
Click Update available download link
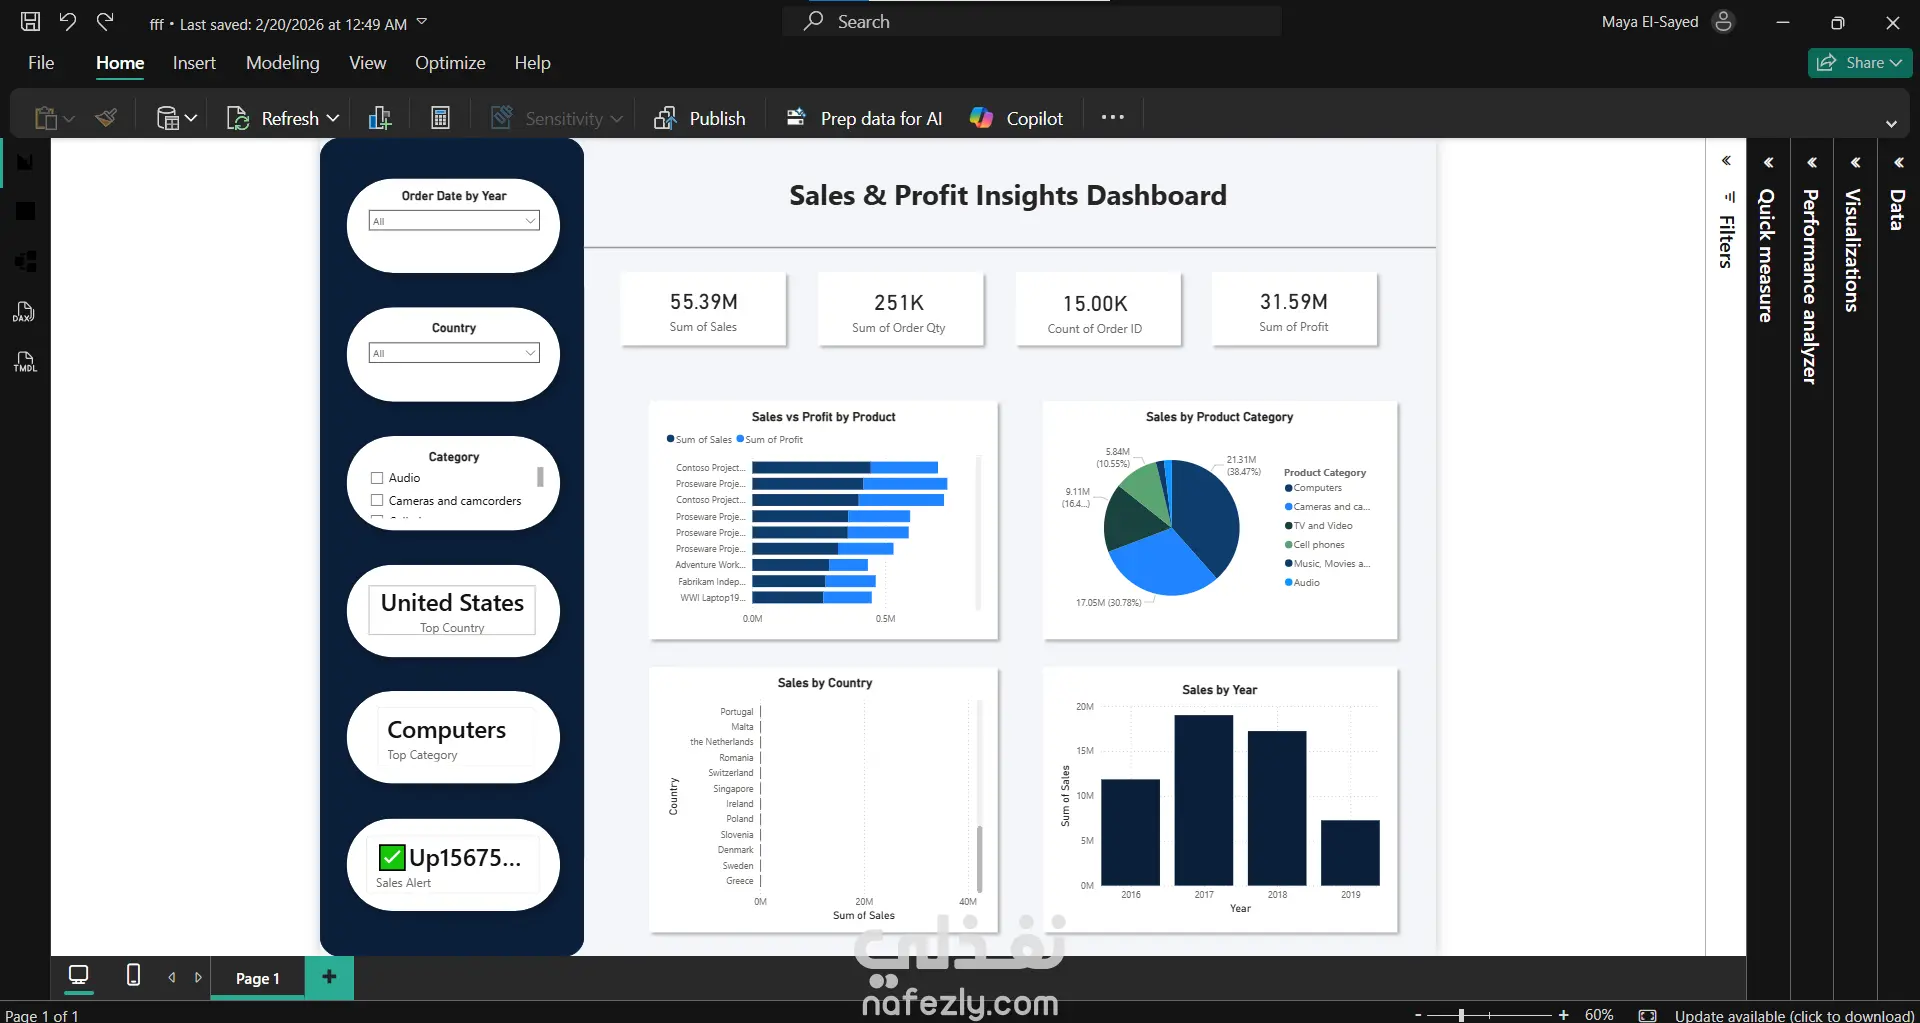pos(1794,1015)
